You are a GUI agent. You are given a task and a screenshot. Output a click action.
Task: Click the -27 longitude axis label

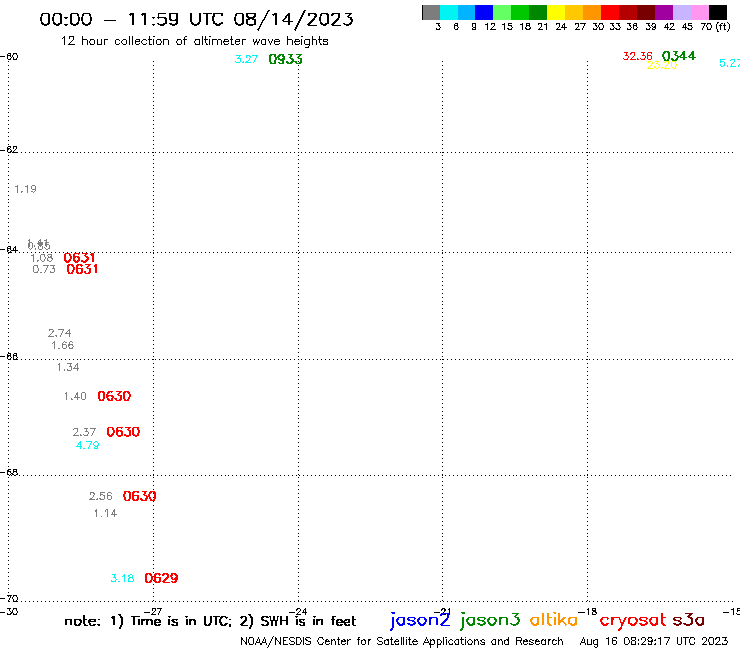(x=153, y=612)
